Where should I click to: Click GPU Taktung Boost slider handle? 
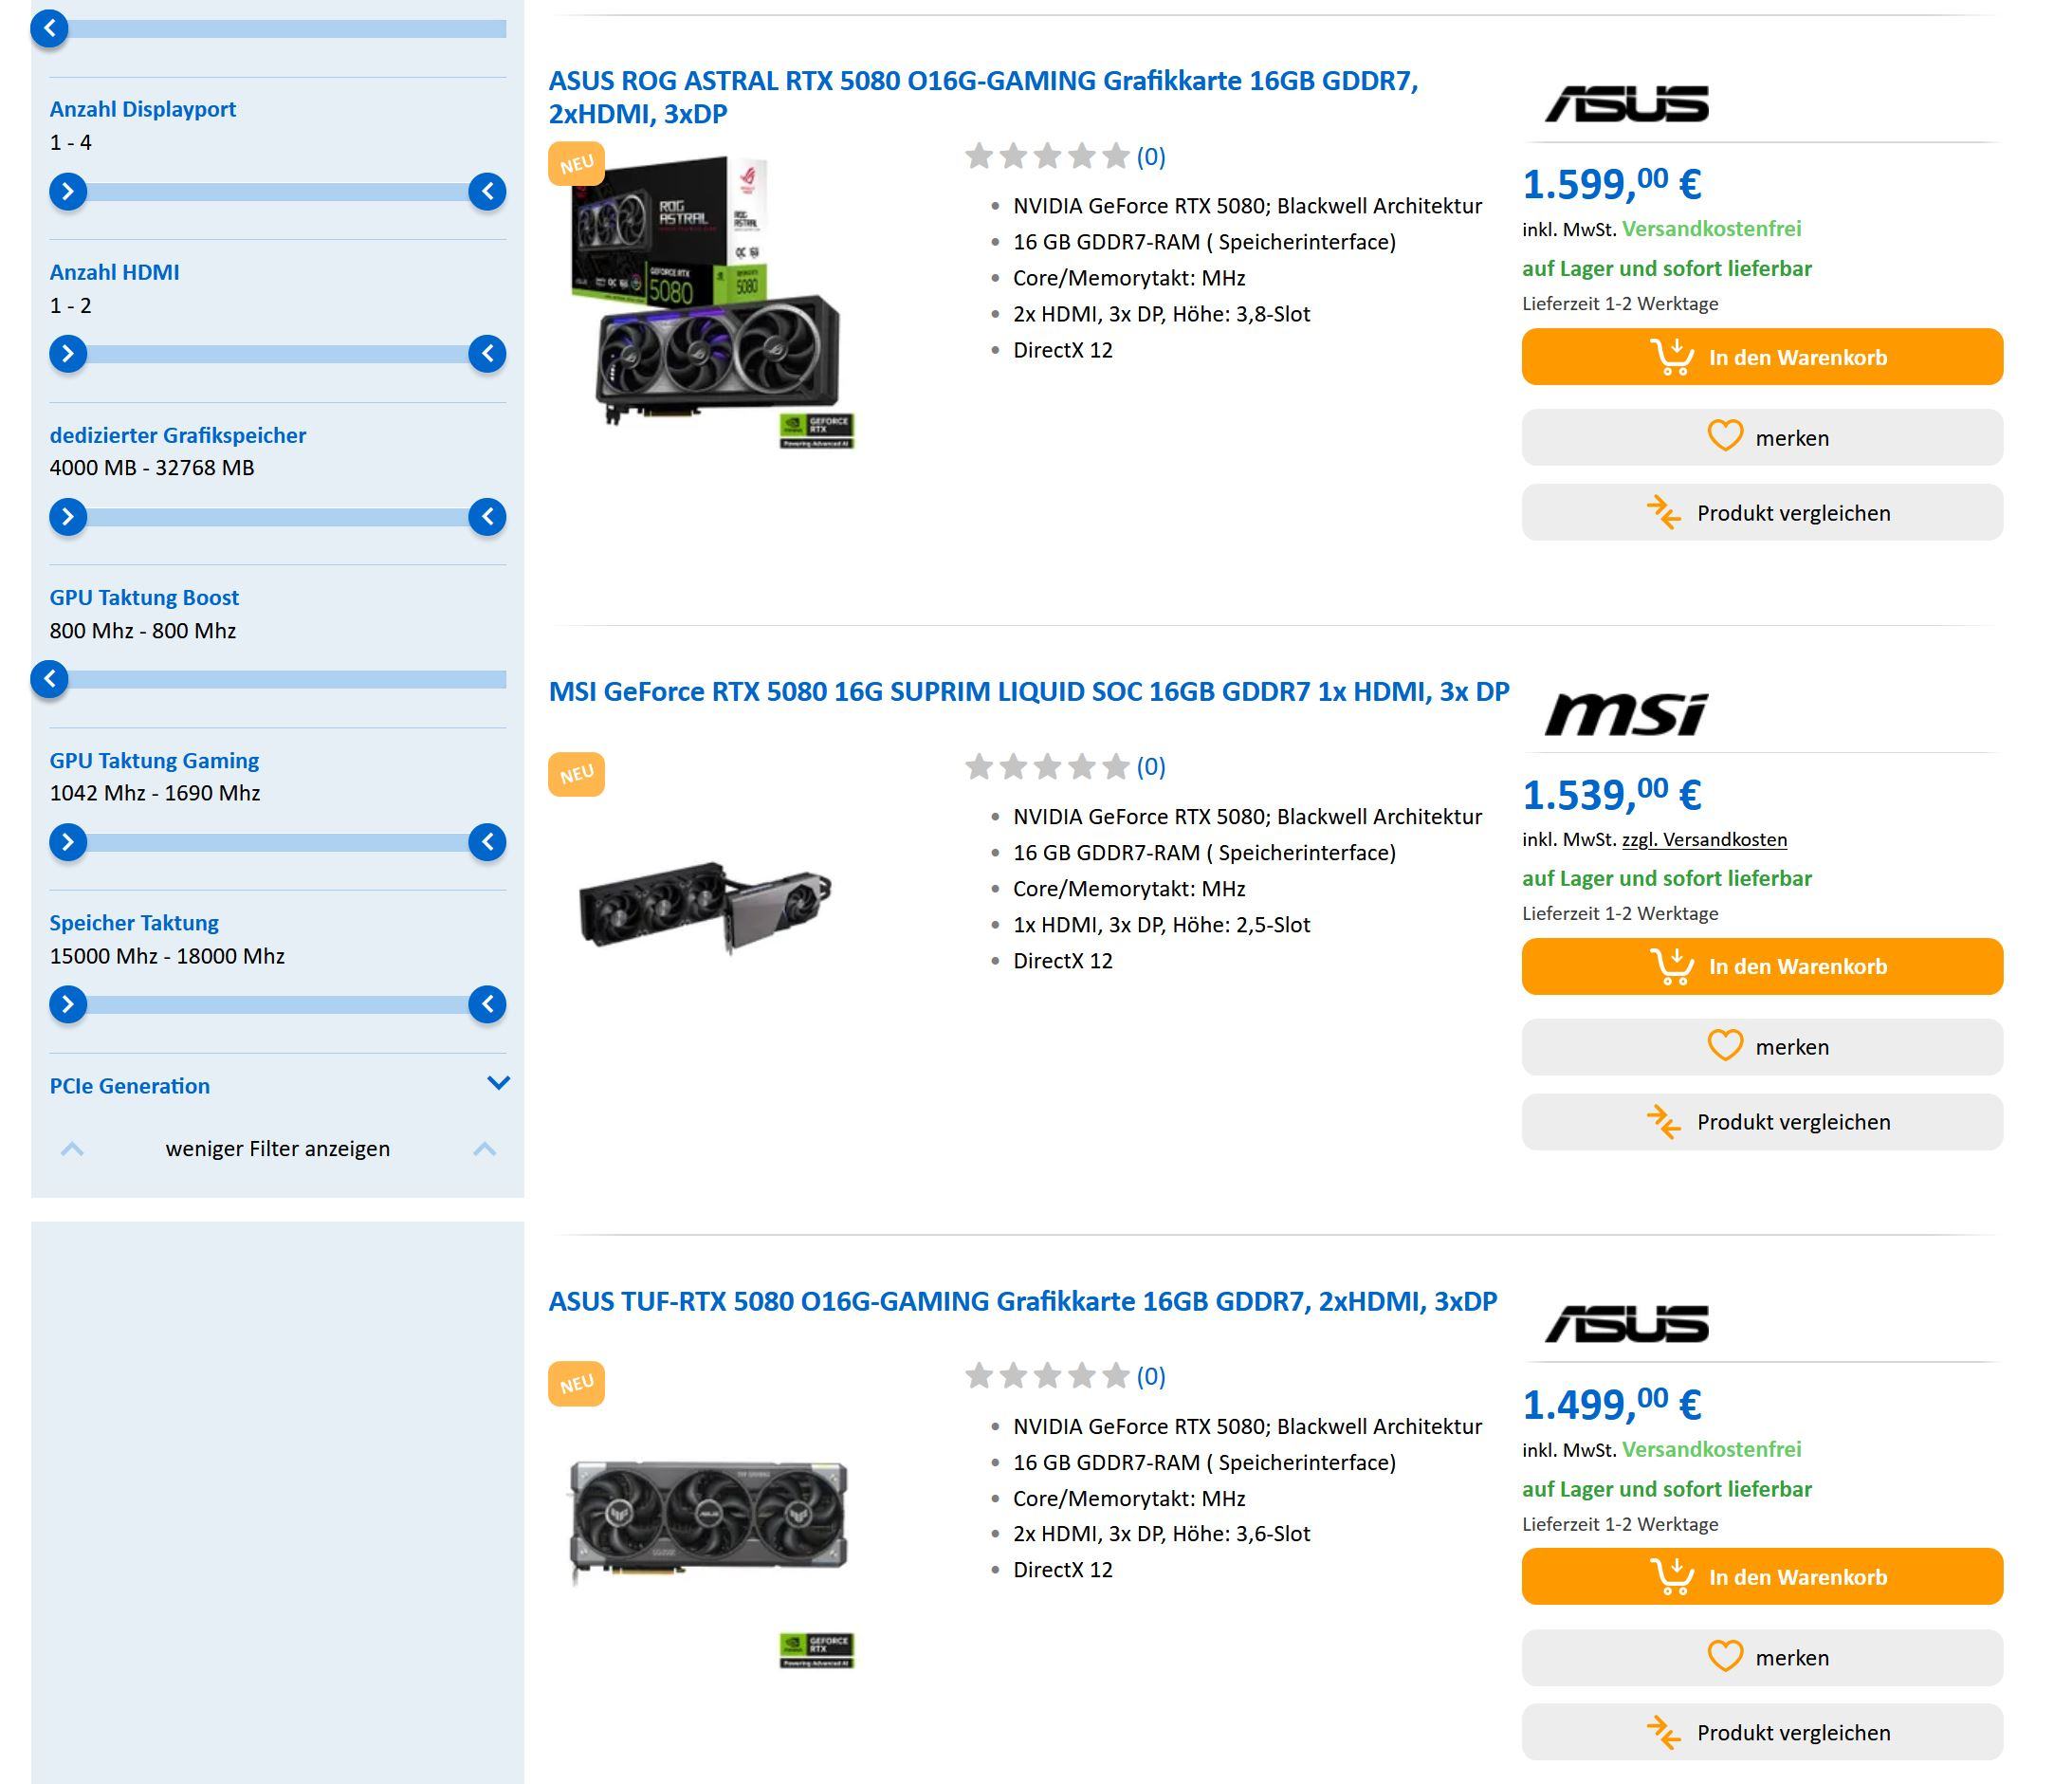tap(49, 679)
